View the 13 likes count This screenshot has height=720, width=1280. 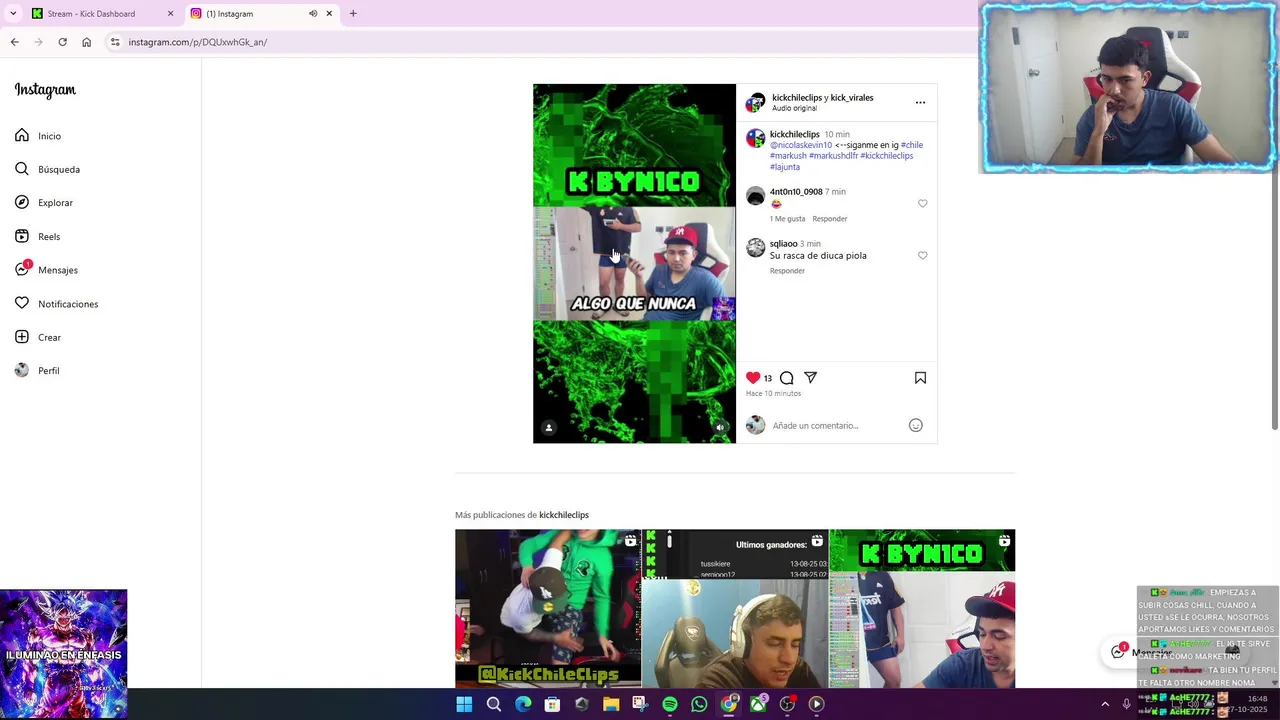[768, 378]
